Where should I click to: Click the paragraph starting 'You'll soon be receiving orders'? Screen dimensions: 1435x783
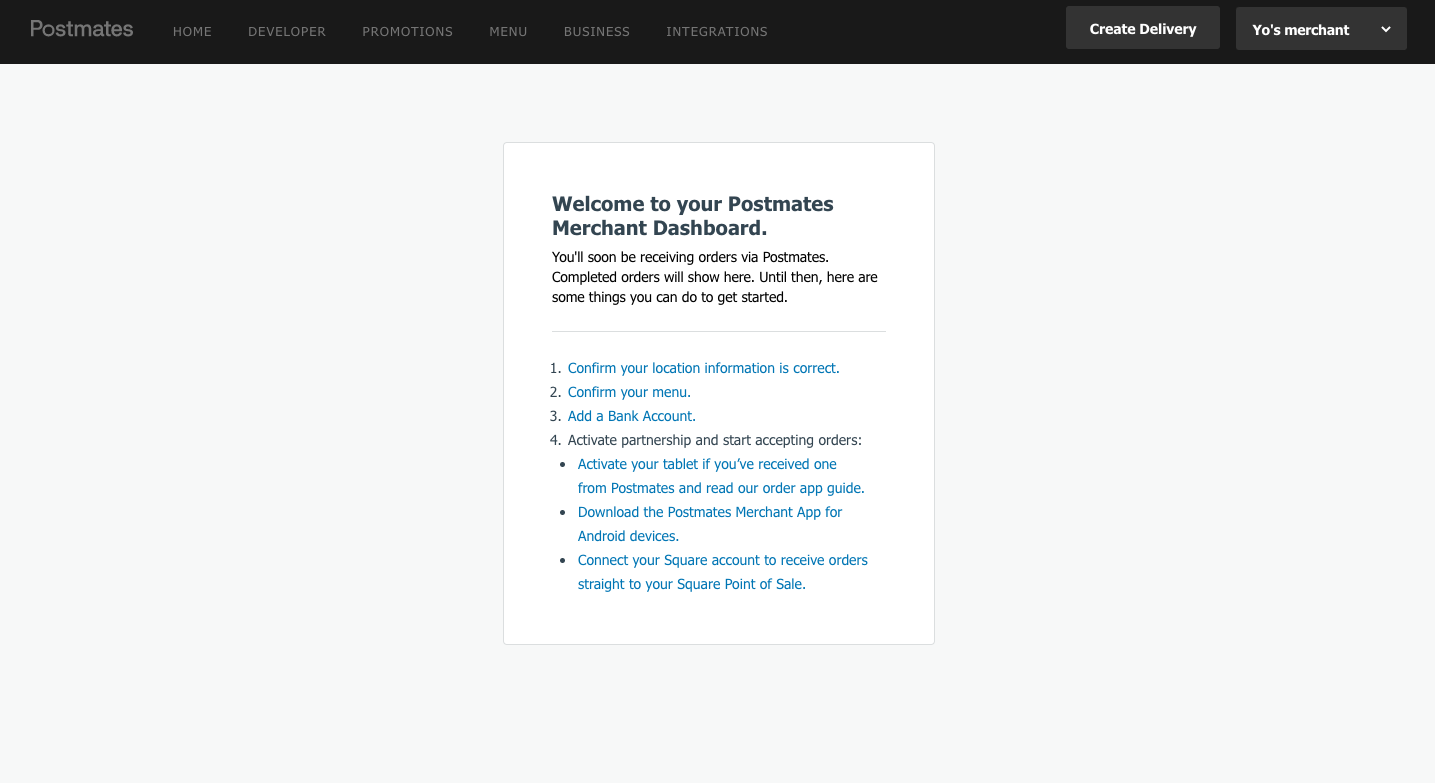pos(715,277)
